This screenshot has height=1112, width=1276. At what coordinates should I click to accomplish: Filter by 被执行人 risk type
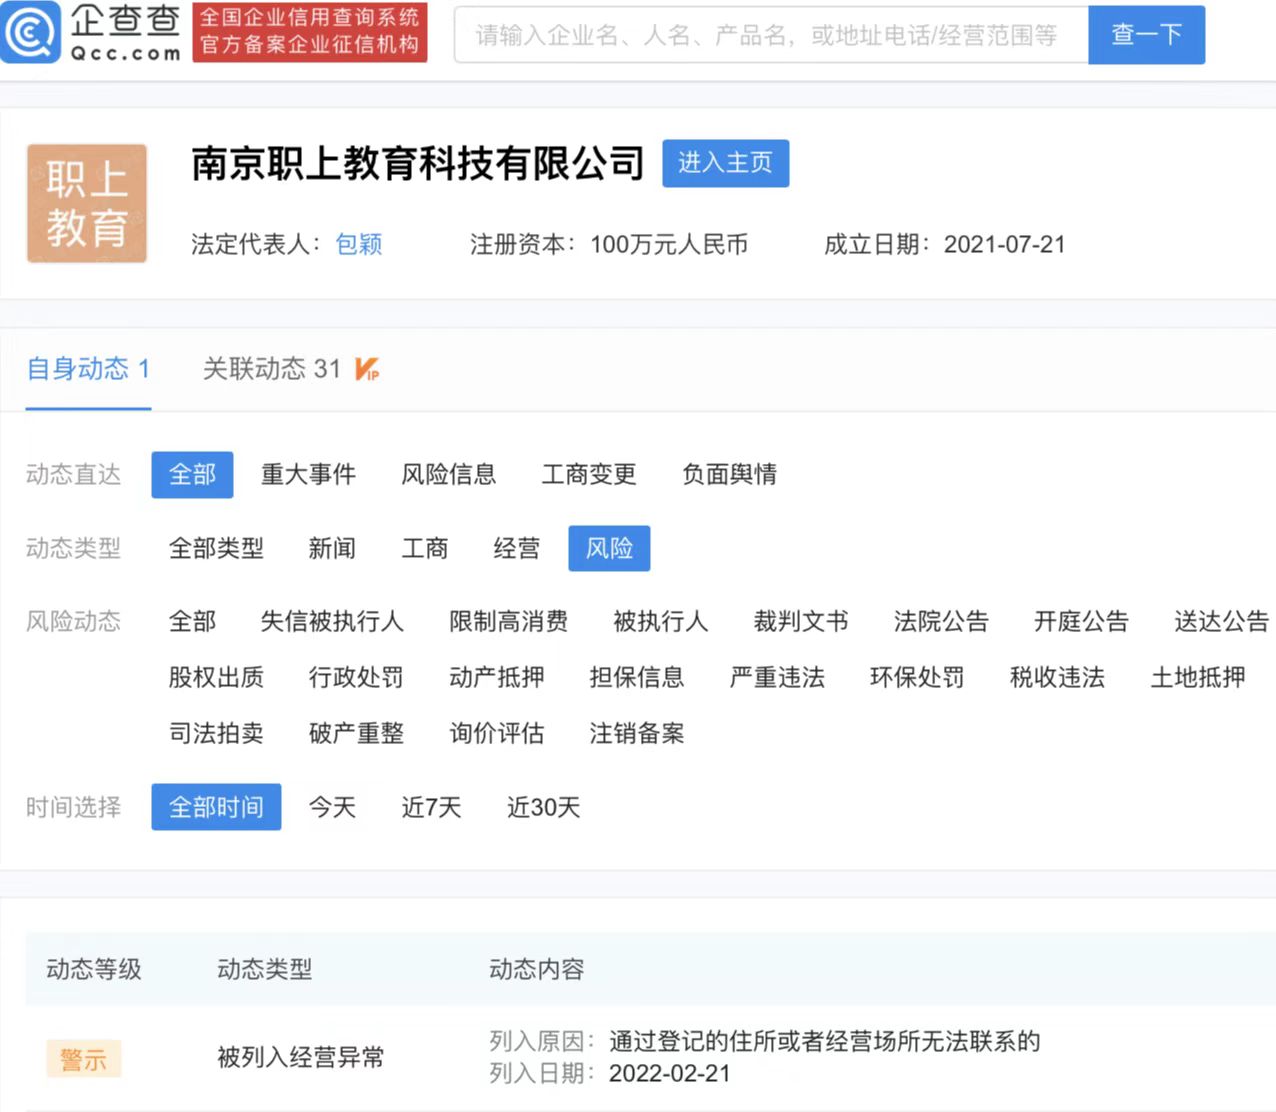[661, 622]
